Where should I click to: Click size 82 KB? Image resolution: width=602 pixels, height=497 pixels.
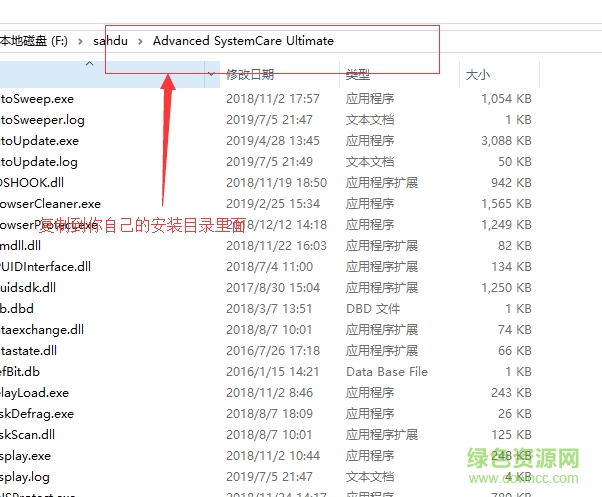[515, 246]
